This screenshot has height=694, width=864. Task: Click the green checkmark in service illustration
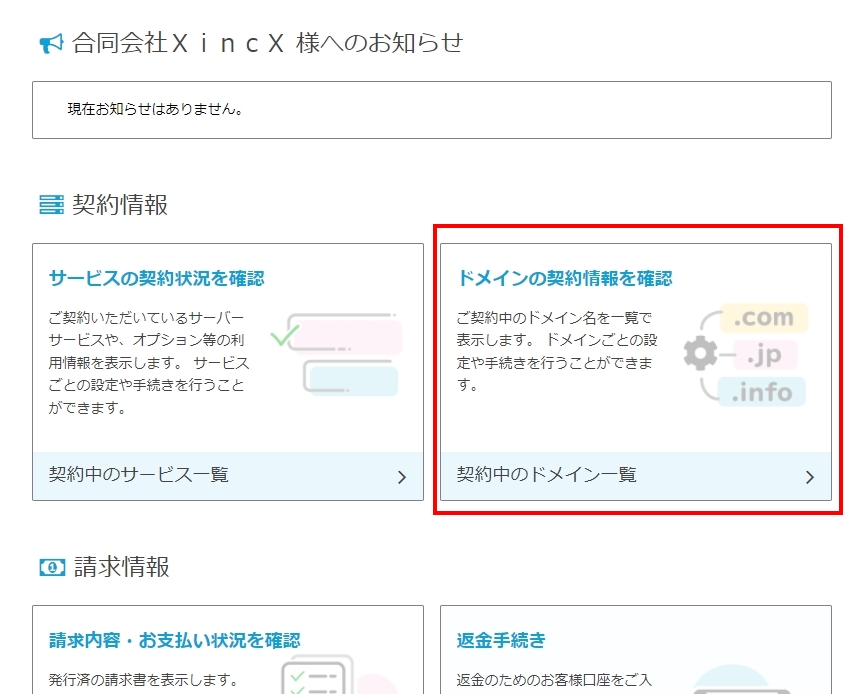click(285, 335)
